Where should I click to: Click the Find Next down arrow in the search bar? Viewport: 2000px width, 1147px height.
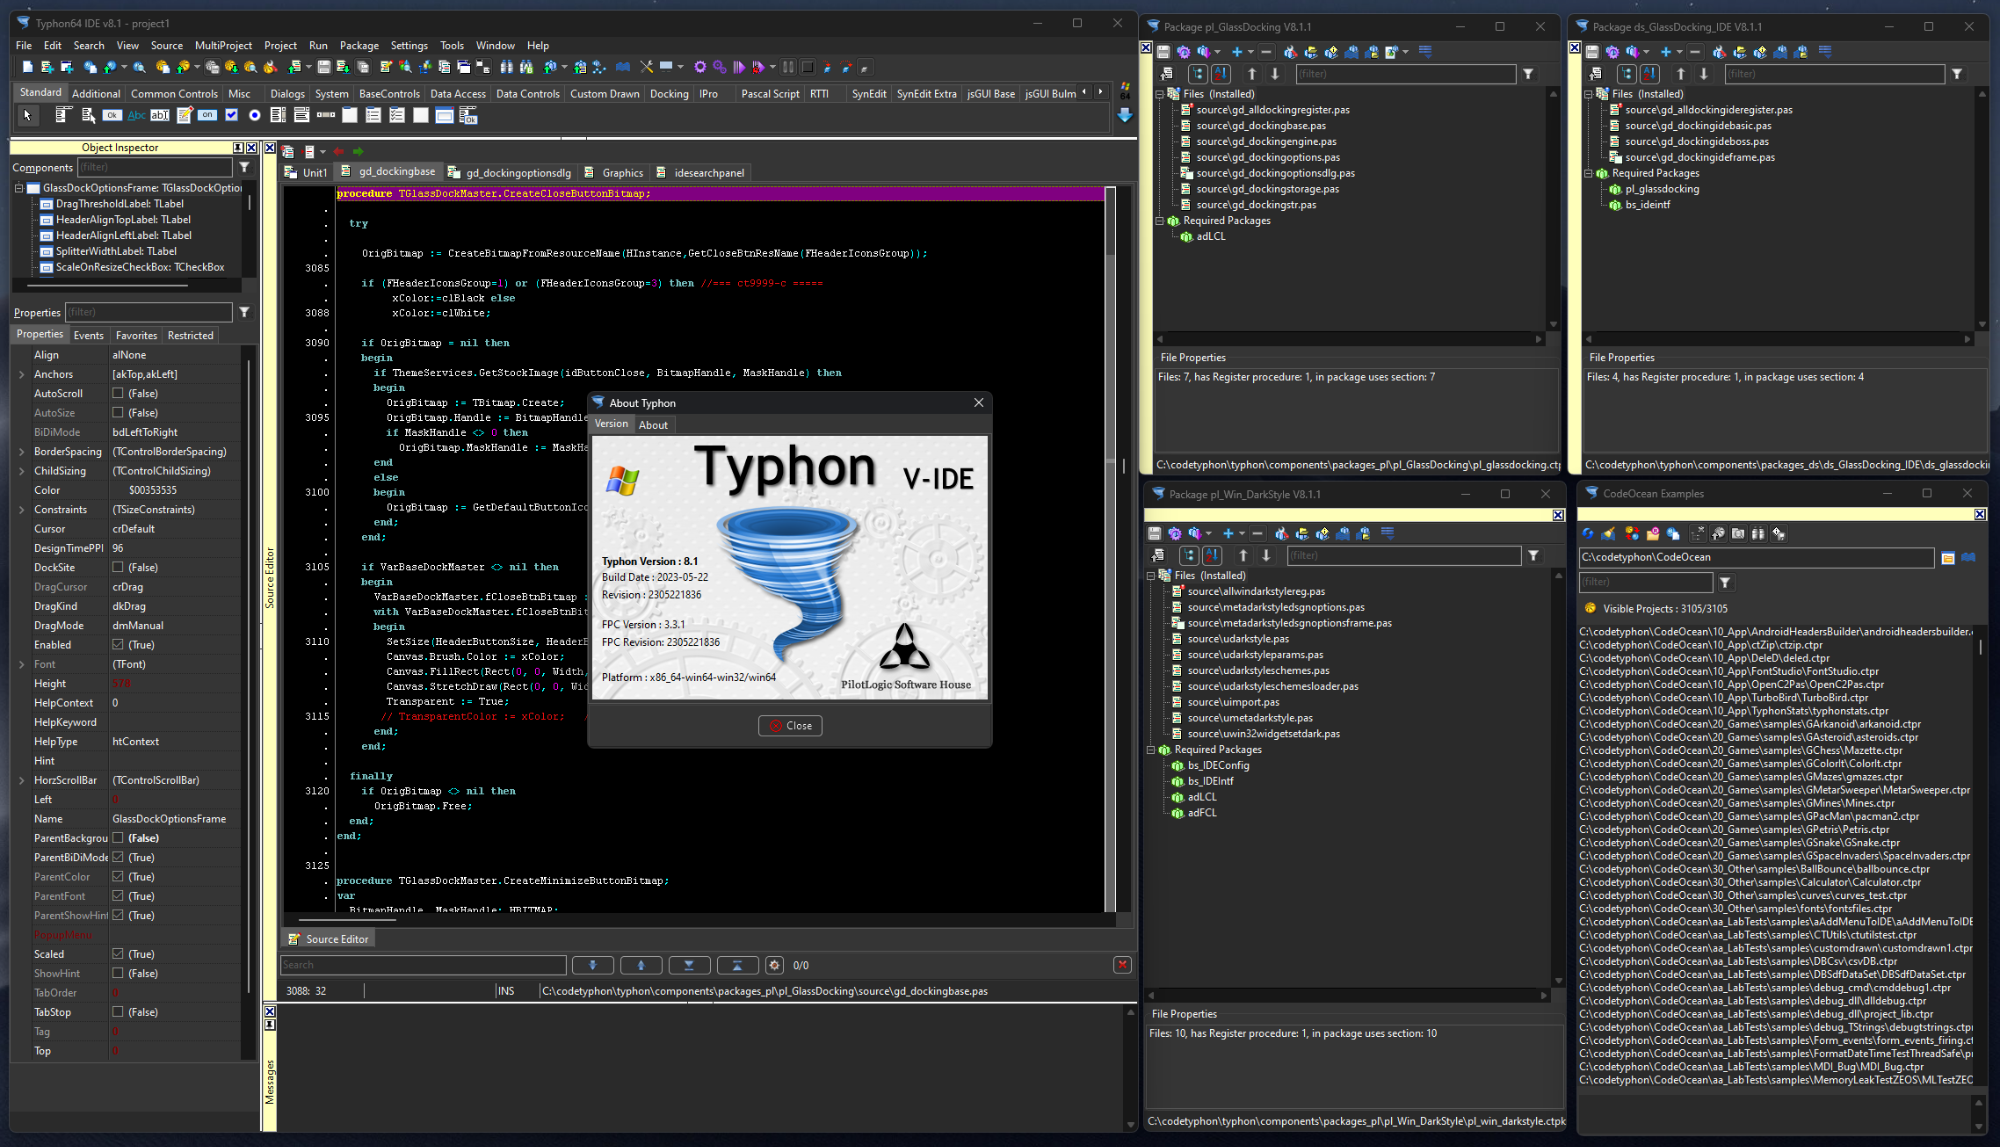coord(593,965)
